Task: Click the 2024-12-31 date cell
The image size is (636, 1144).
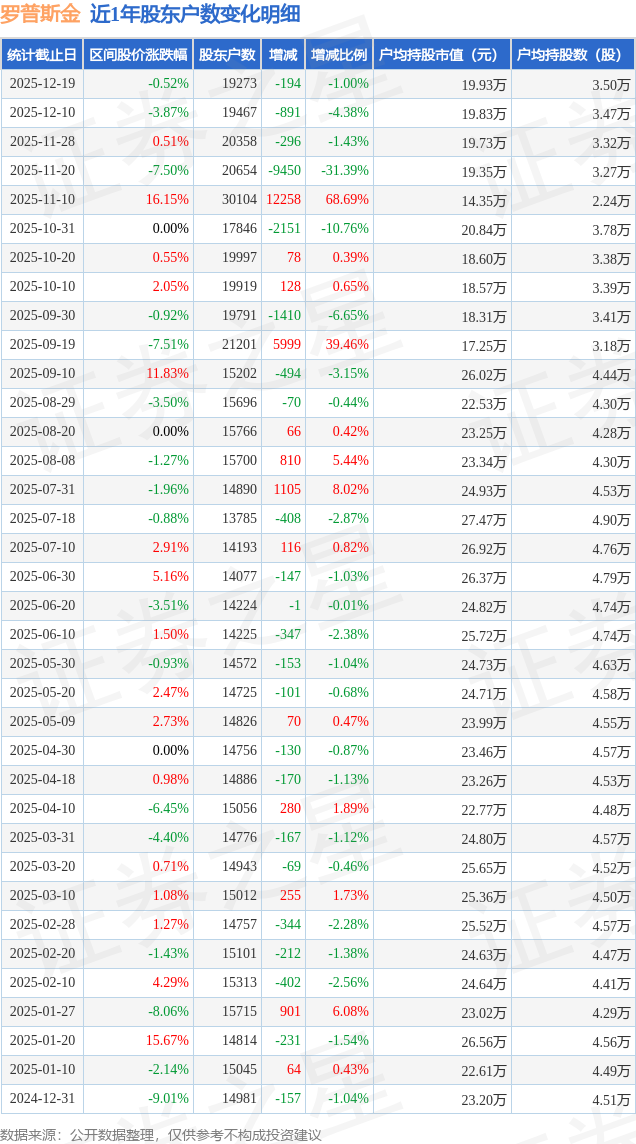Action: 42,1099
